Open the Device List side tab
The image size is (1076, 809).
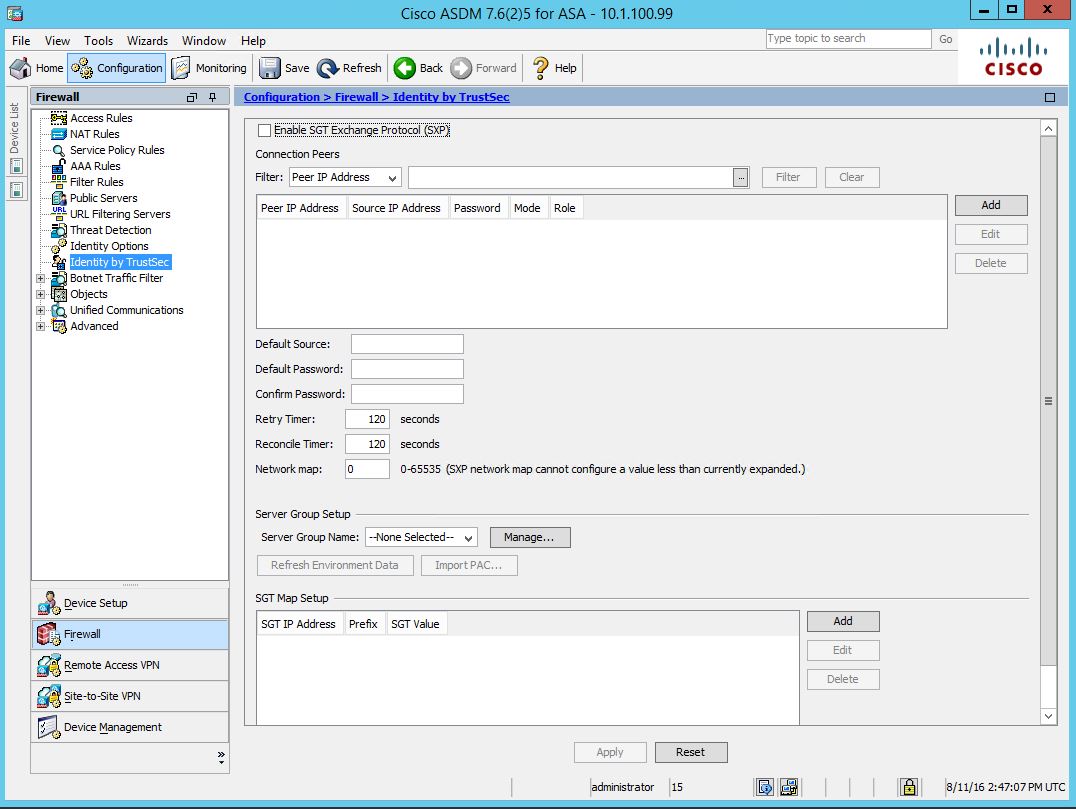14,128
